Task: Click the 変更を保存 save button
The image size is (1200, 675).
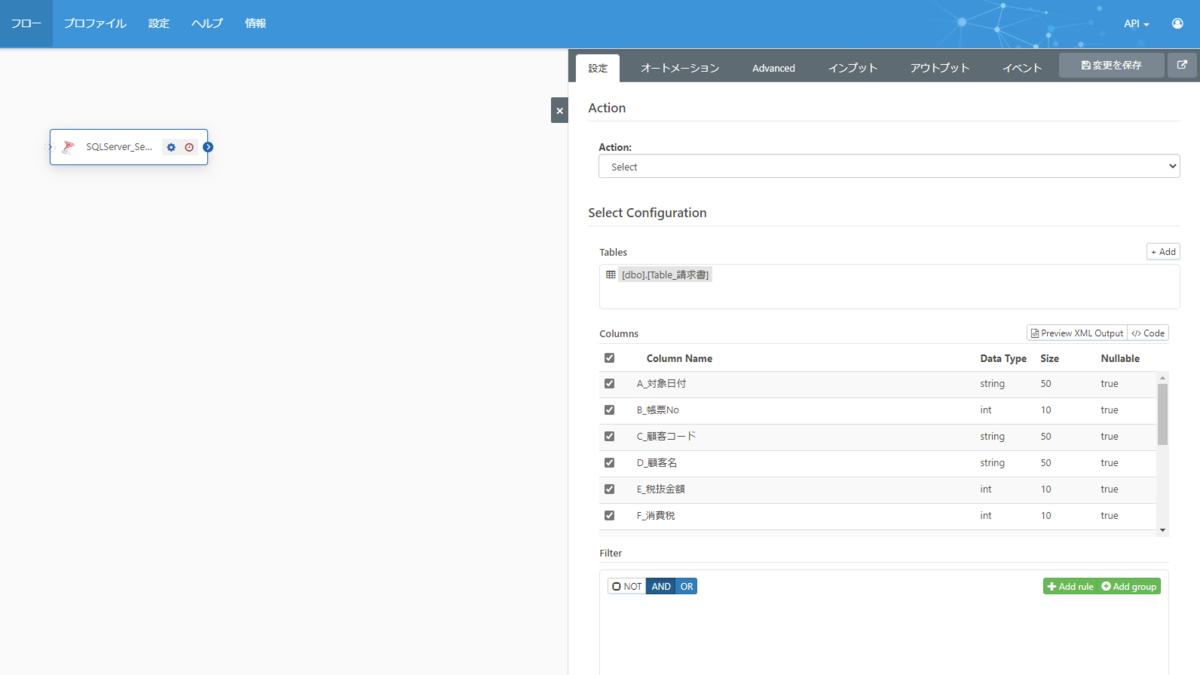Action: pos(1112,65)
